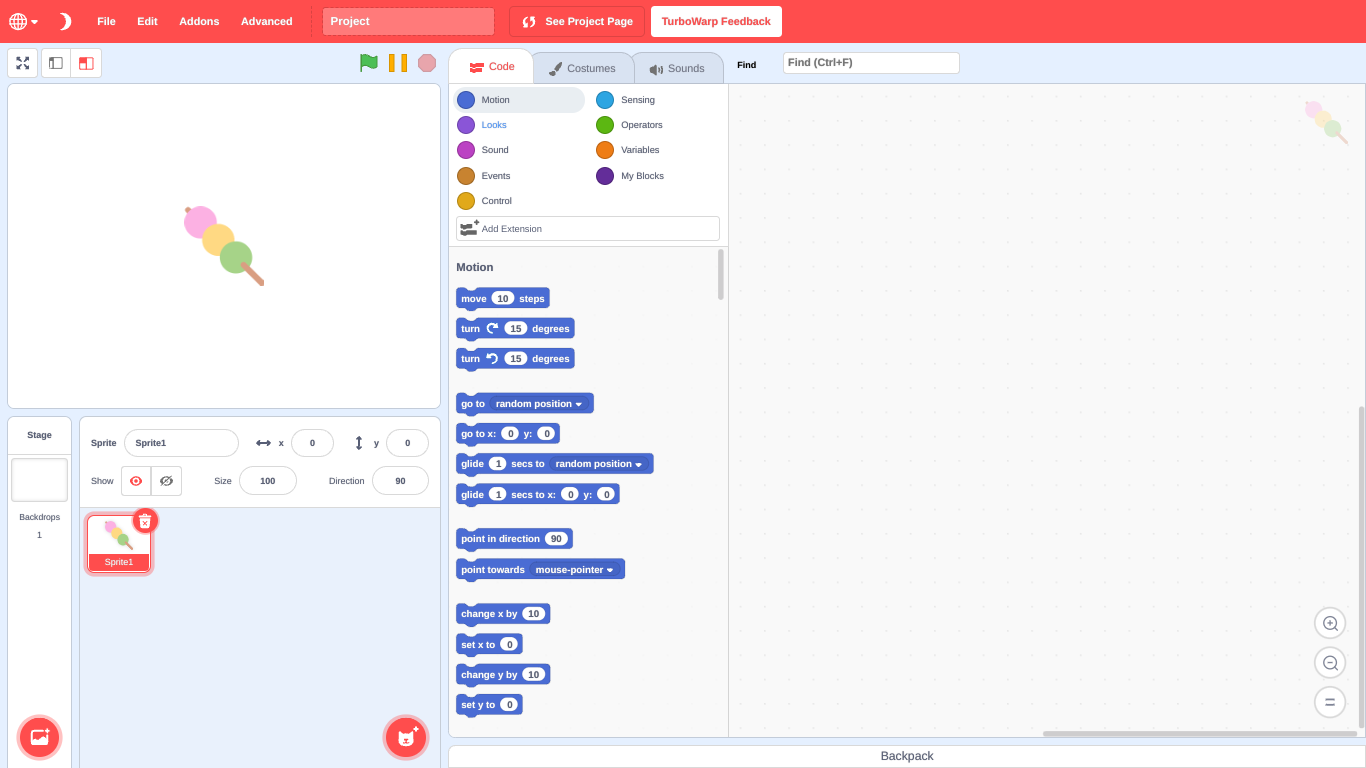This screenshot has width=1366, height=768.
Task: Click the See Project Page button
Action: coord(577,21)
